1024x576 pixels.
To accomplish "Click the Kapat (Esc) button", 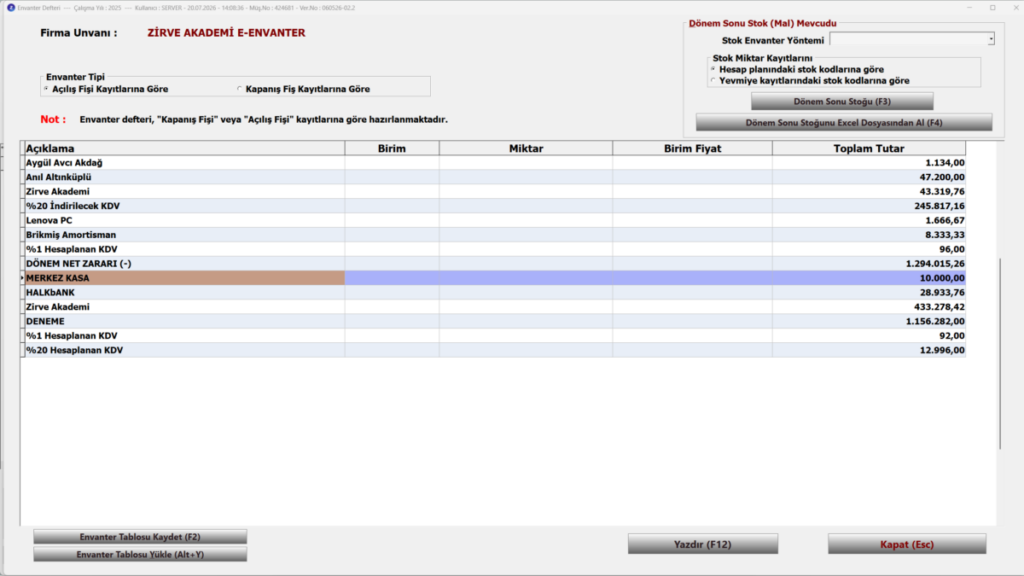I will (x=907, y=544).
